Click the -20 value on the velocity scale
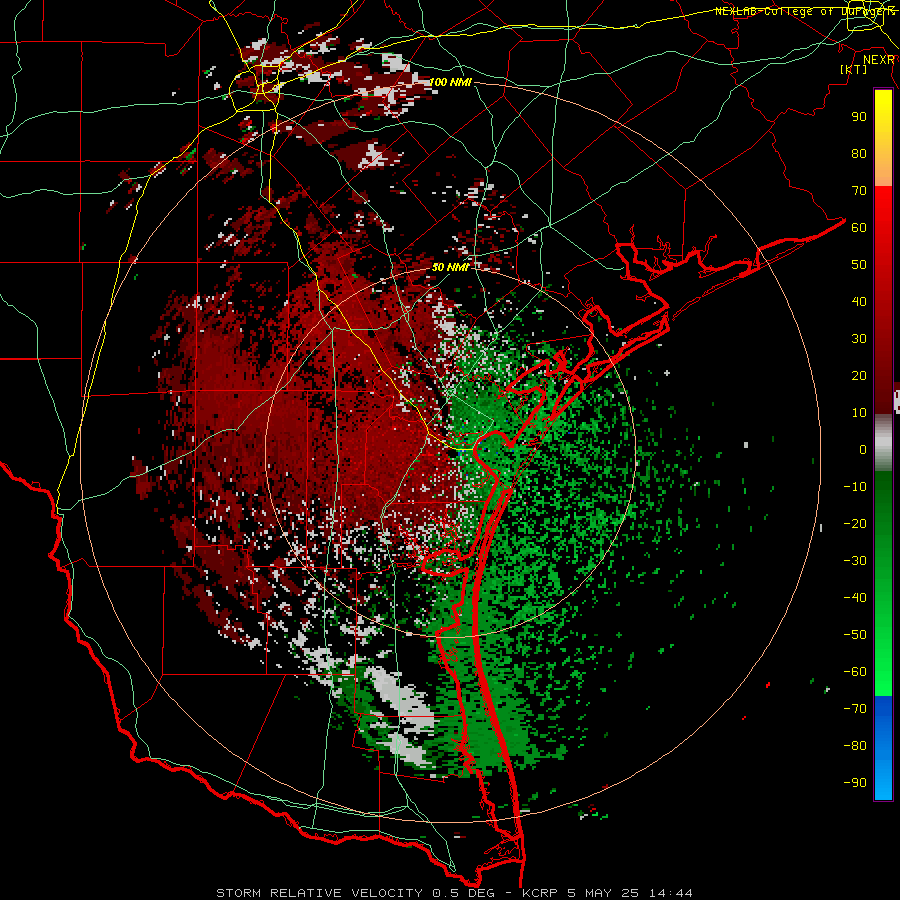 coord(855,523)
